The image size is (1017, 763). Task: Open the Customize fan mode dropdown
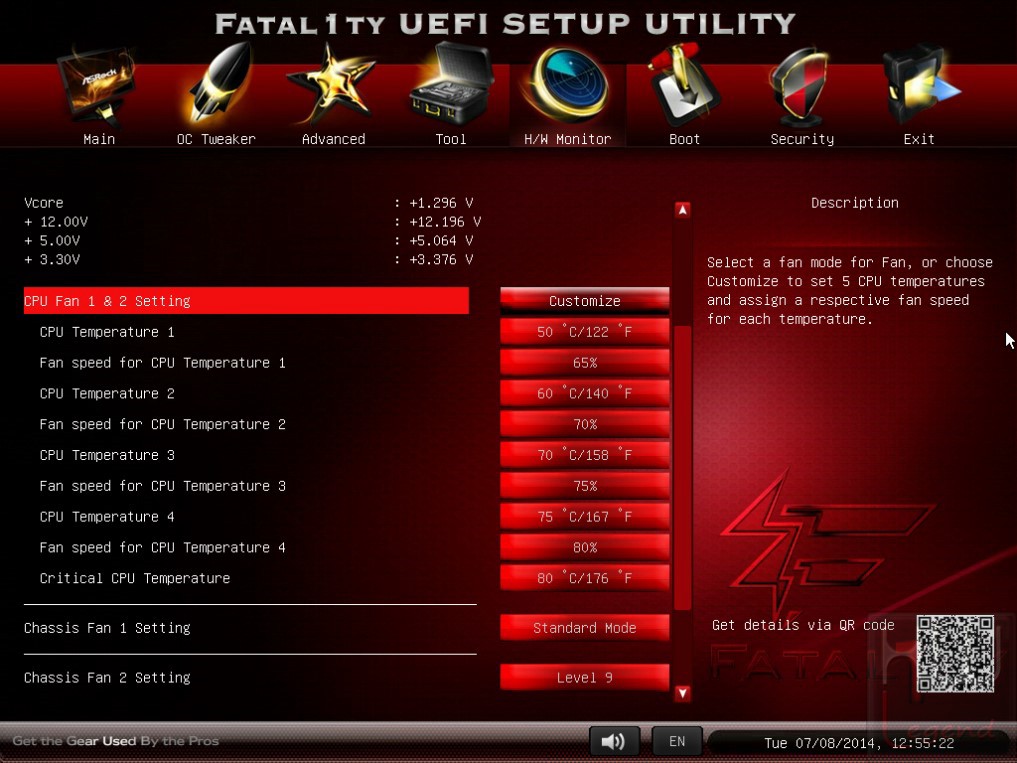pyautogui.click(x=584, y=300)
